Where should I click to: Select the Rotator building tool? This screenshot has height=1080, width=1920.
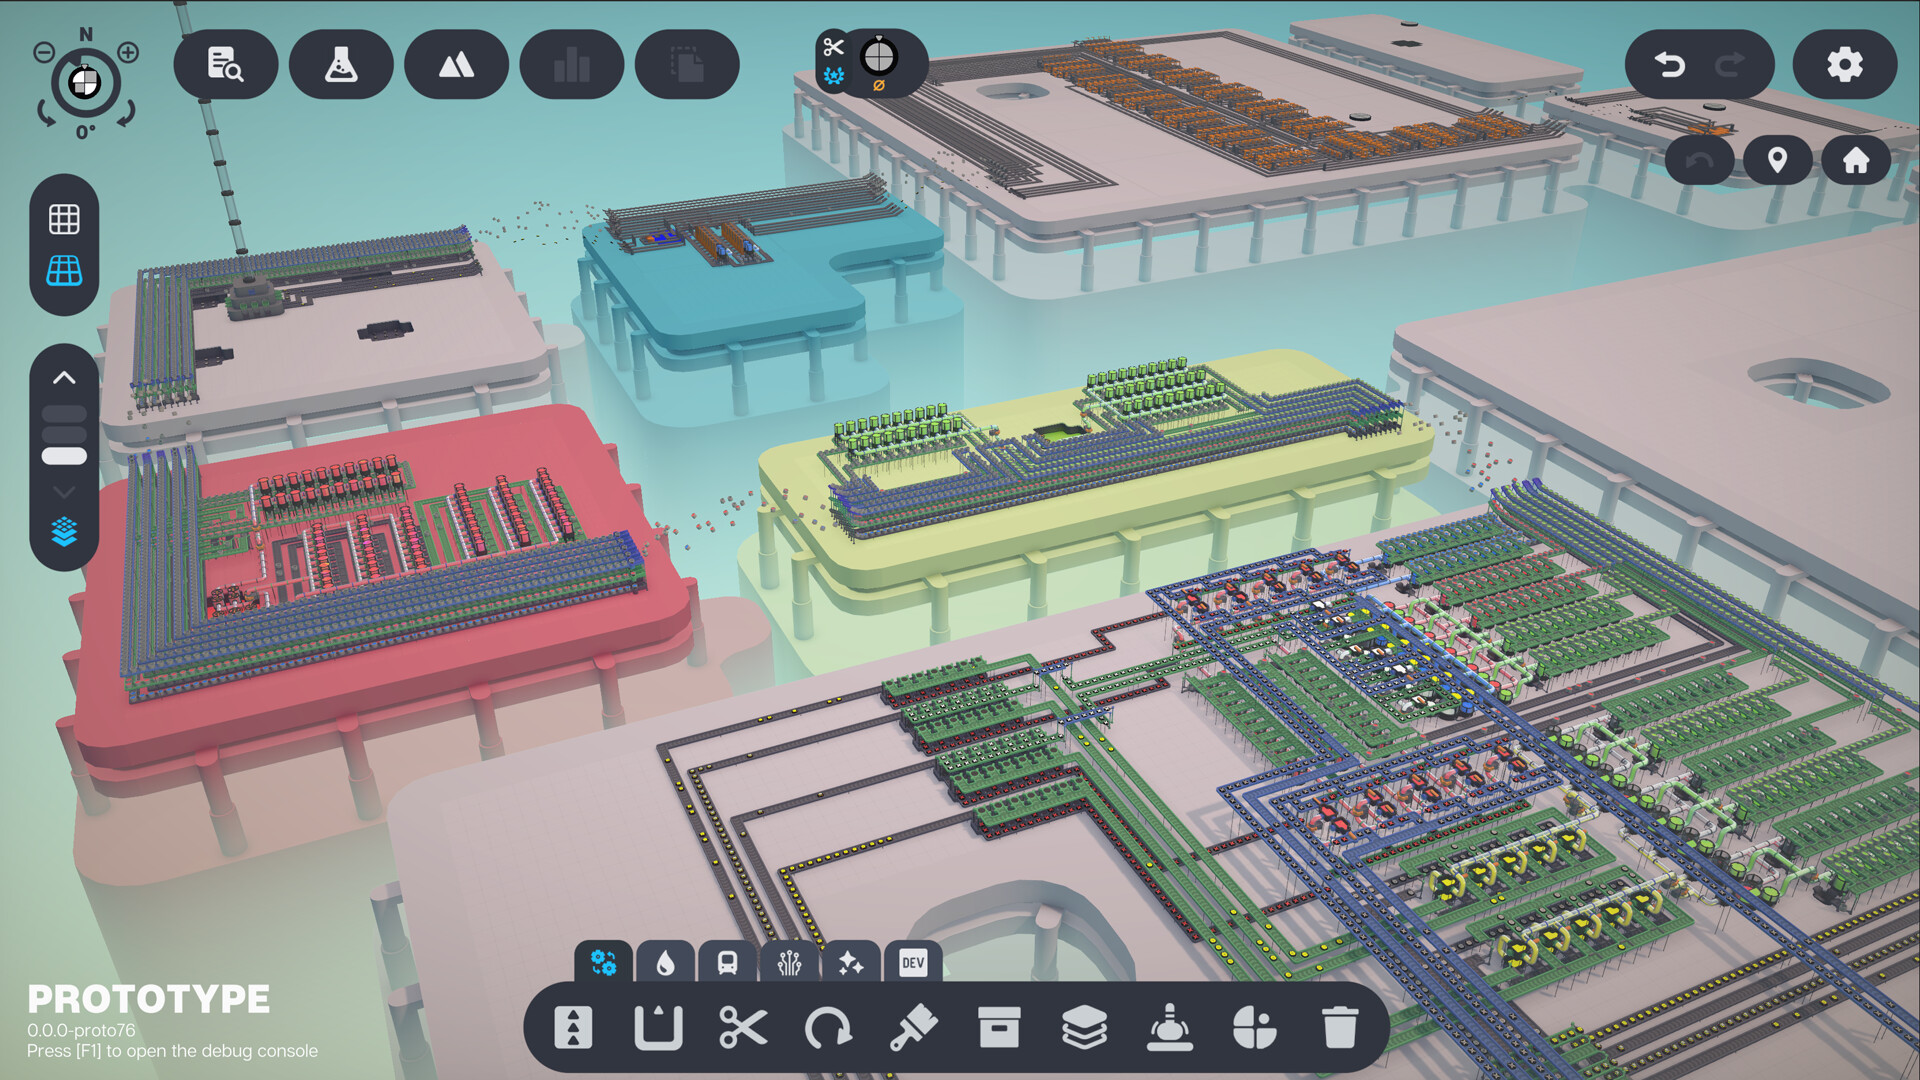coord(828,1027)
